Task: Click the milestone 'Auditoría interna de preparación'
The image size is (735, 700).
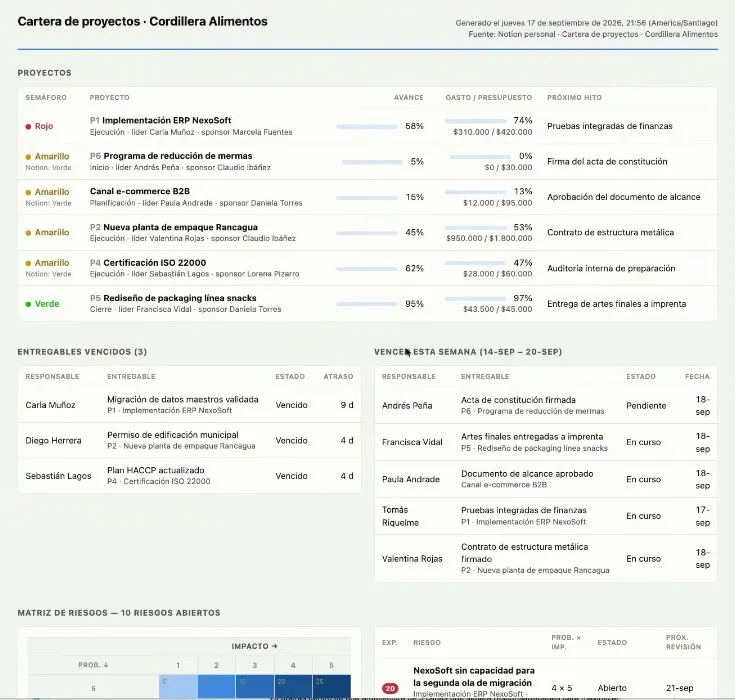Action: coord(611,268)
